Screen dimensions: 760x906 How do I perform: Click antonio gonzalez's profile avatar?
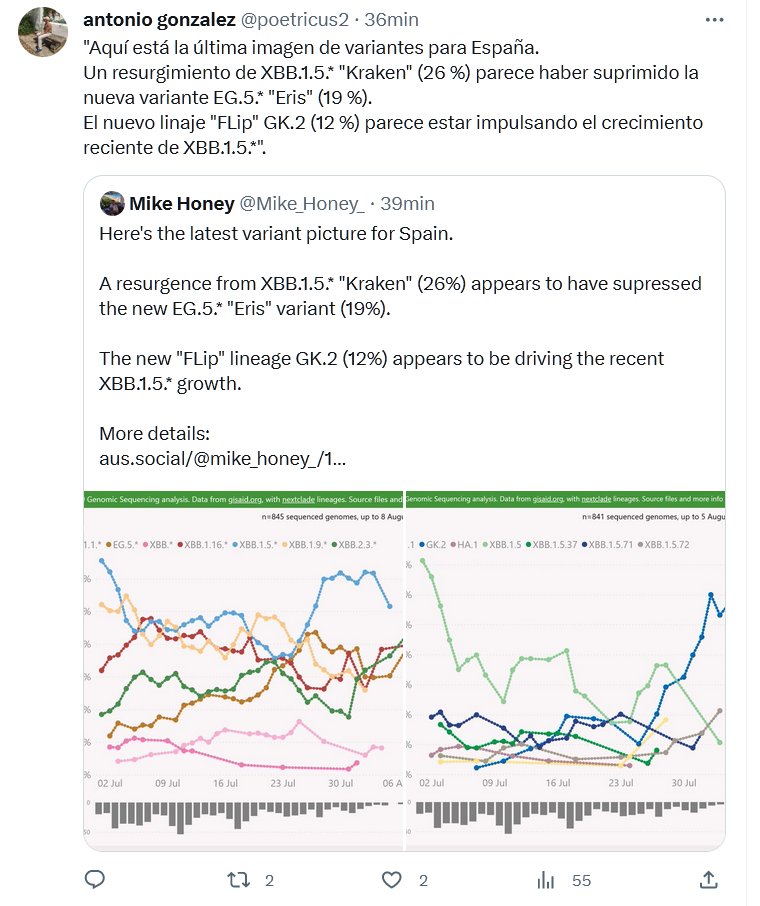pyautogui.click(x=43, y=32)
